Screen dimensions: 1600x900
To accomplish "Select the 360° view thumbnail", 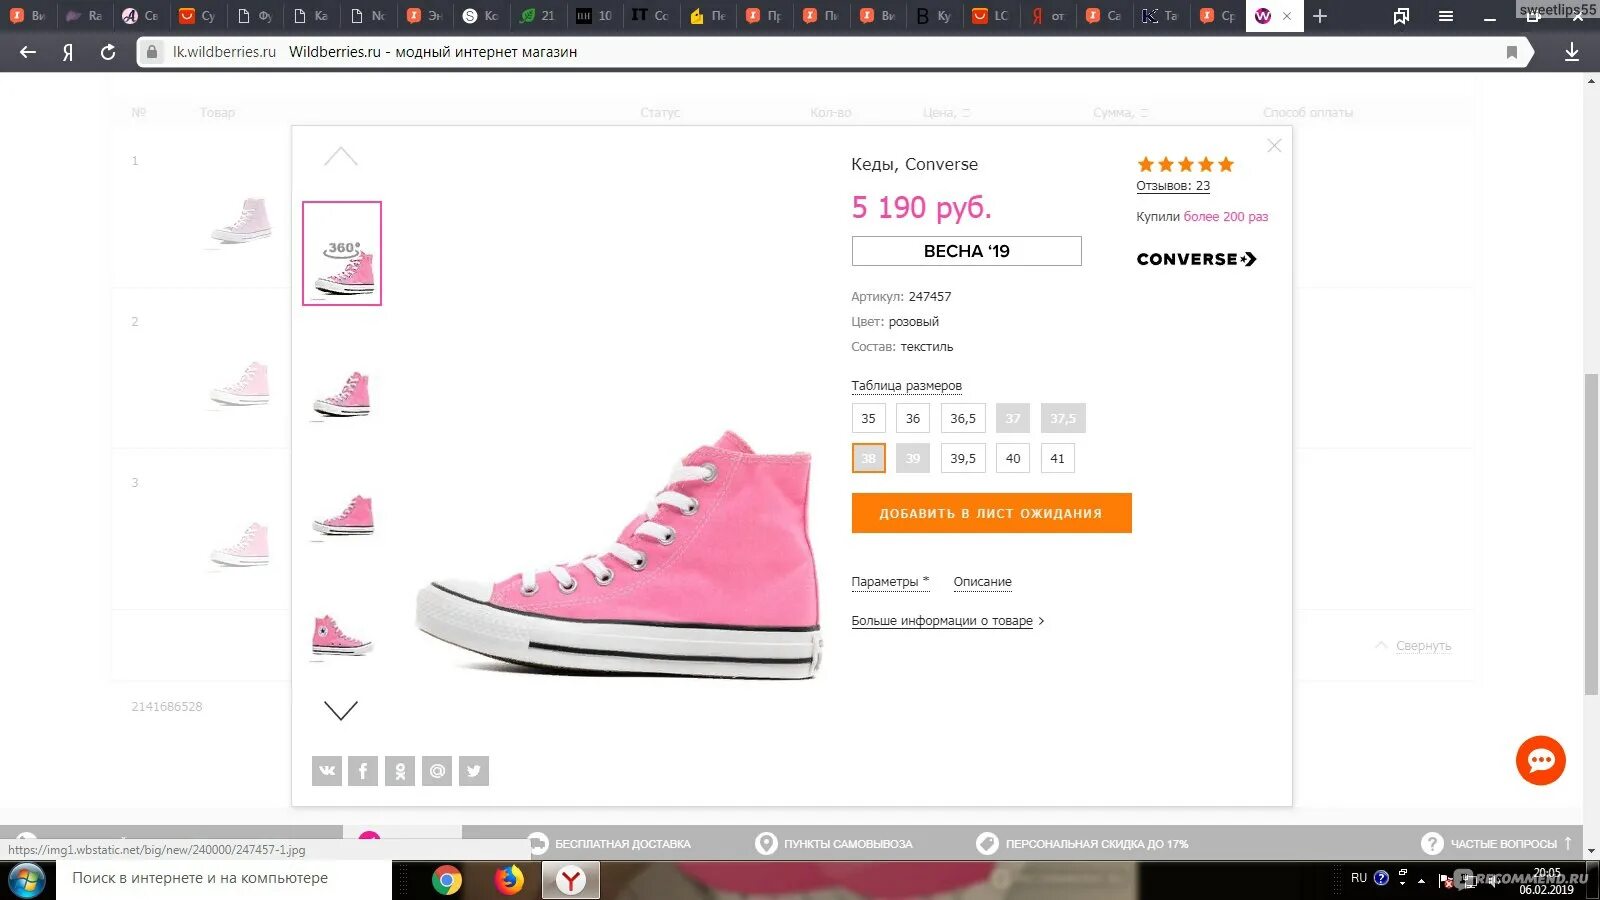I will [x=342, y=253].
